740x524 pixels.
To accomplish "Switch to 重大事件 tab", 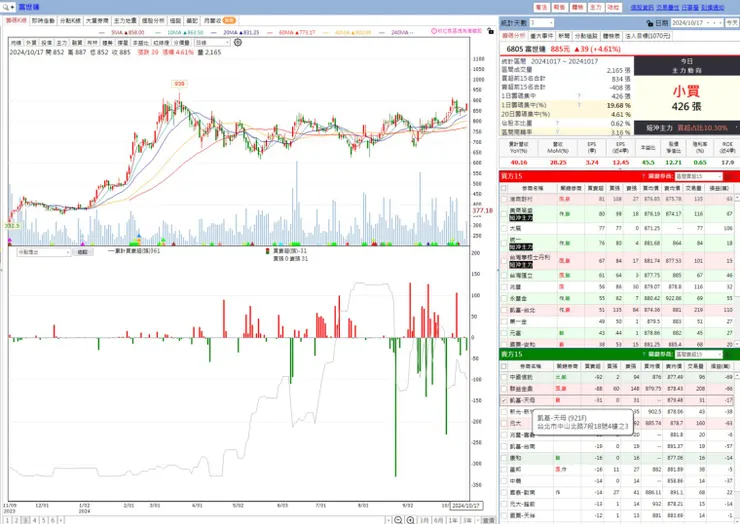I will tap(542, 36).
